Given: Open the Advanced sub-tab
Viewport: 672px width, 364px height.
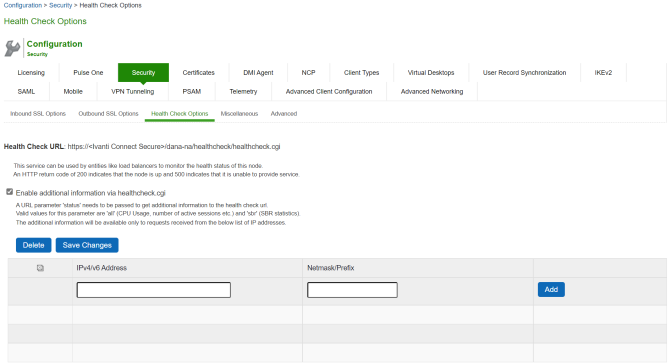Looking at the screenshot, I should point(284,114).
